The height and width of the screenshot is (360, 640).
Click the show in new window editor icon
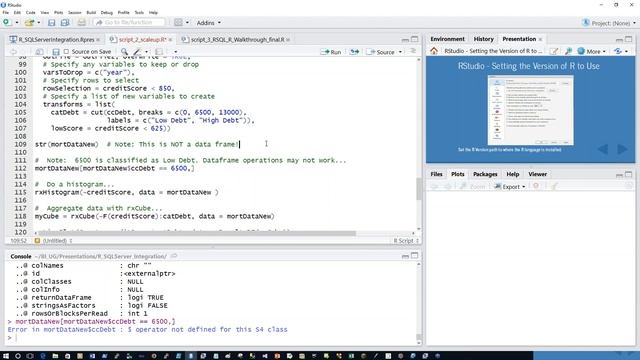coord(39,52)
